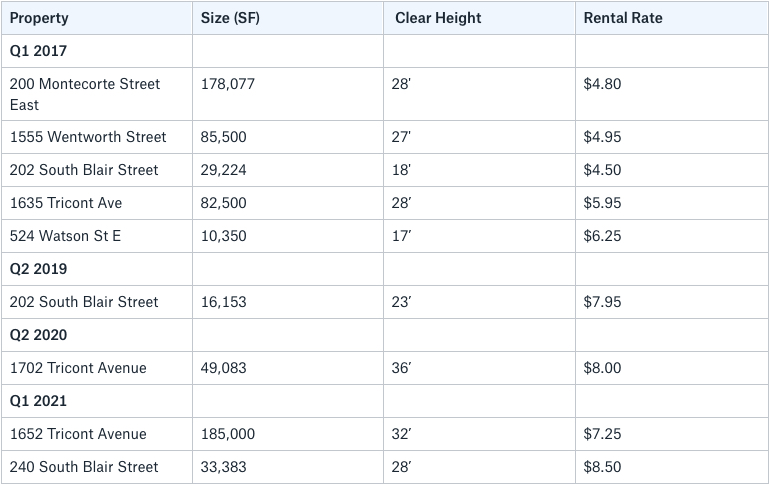Click the $4.95 rental rate cell
The image size is (770, 485).
(x=672, y=137)
